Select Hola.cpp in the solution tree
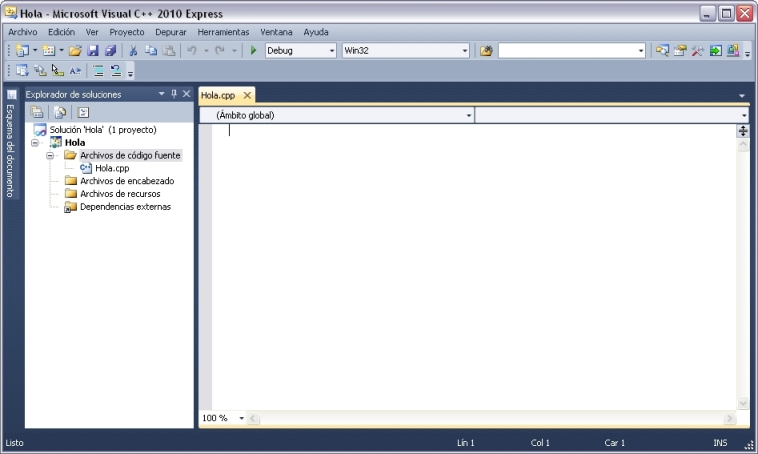 pos(112,168)
